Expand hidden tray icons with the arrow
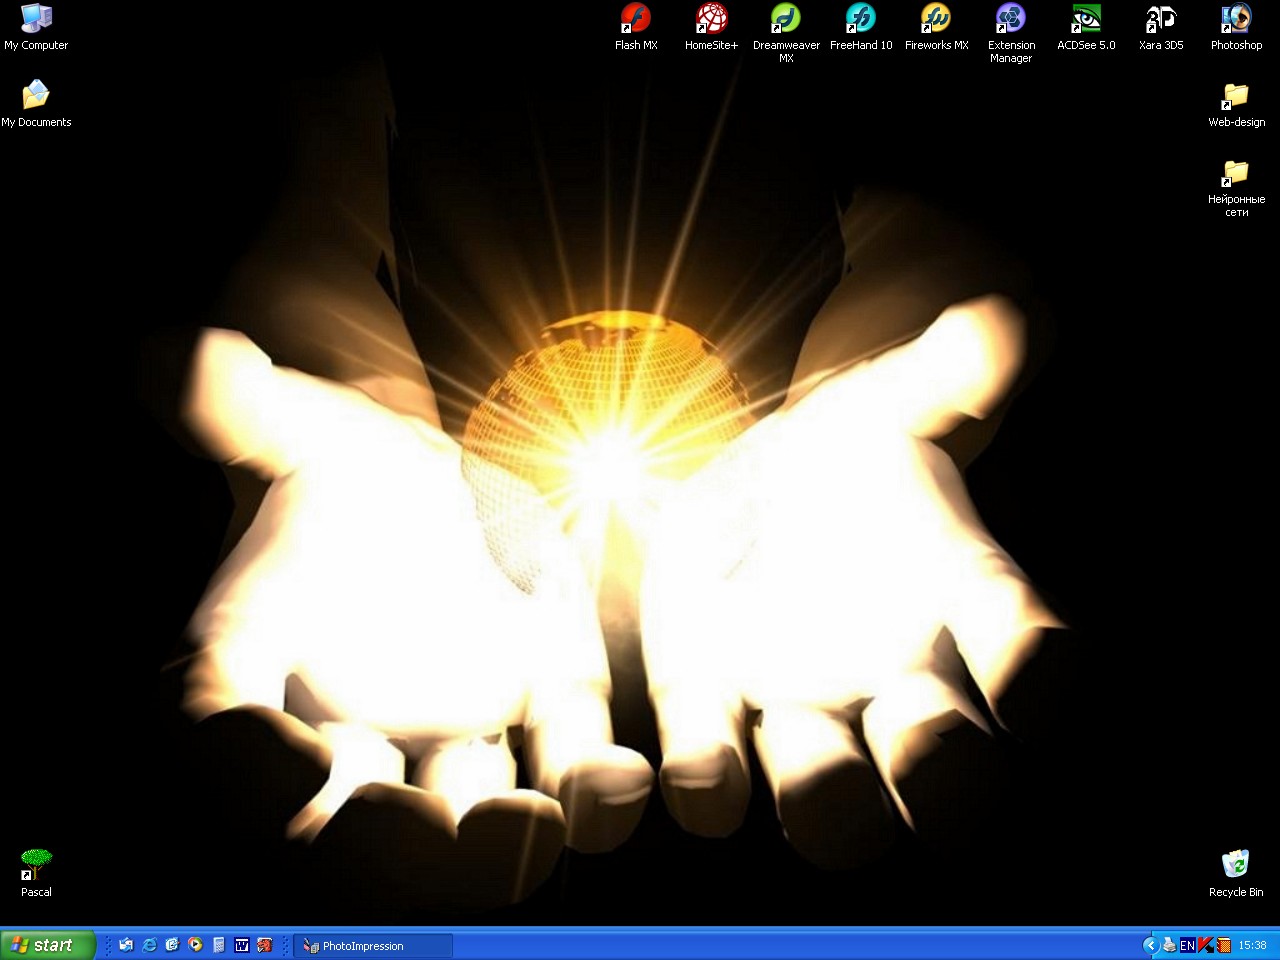This screenshot has height=960, width=1280. 1150,945
